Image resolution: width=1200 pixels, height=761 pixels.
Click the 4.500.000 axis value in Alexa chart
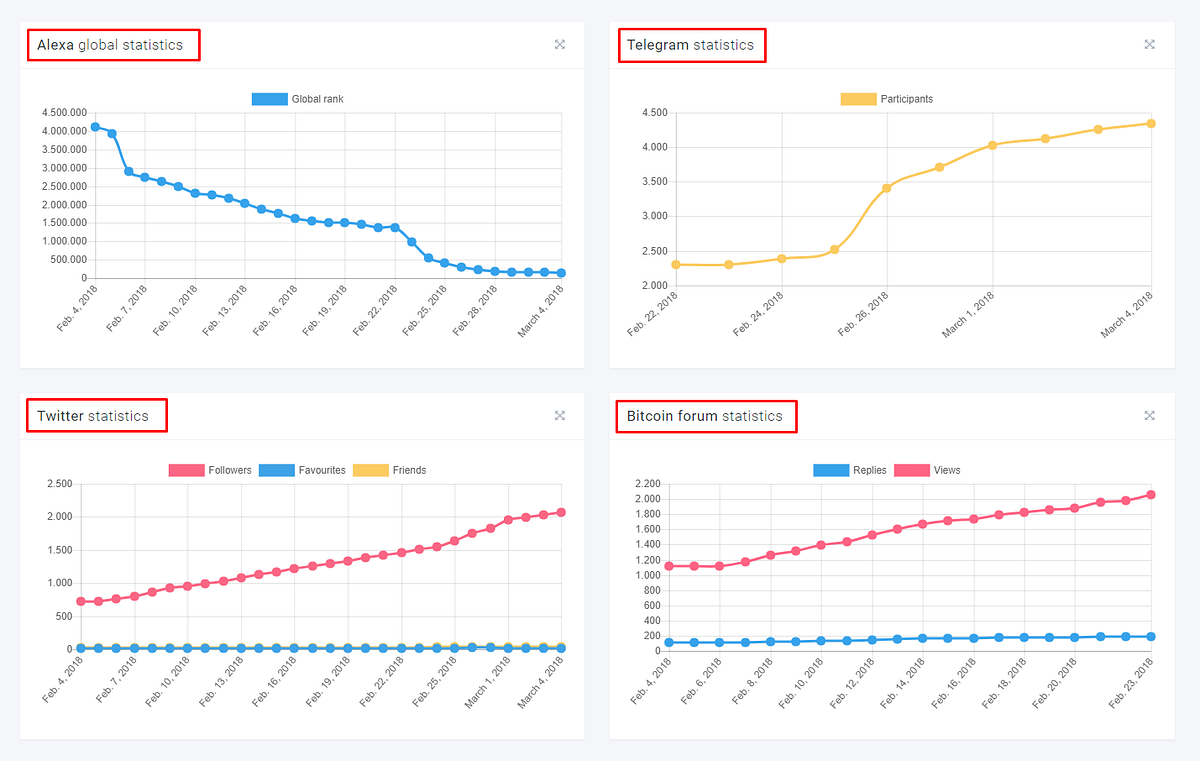point(63,113)
